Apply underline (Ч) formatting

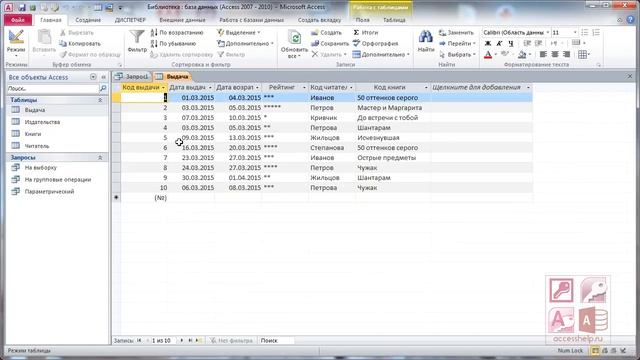[511, 43]
